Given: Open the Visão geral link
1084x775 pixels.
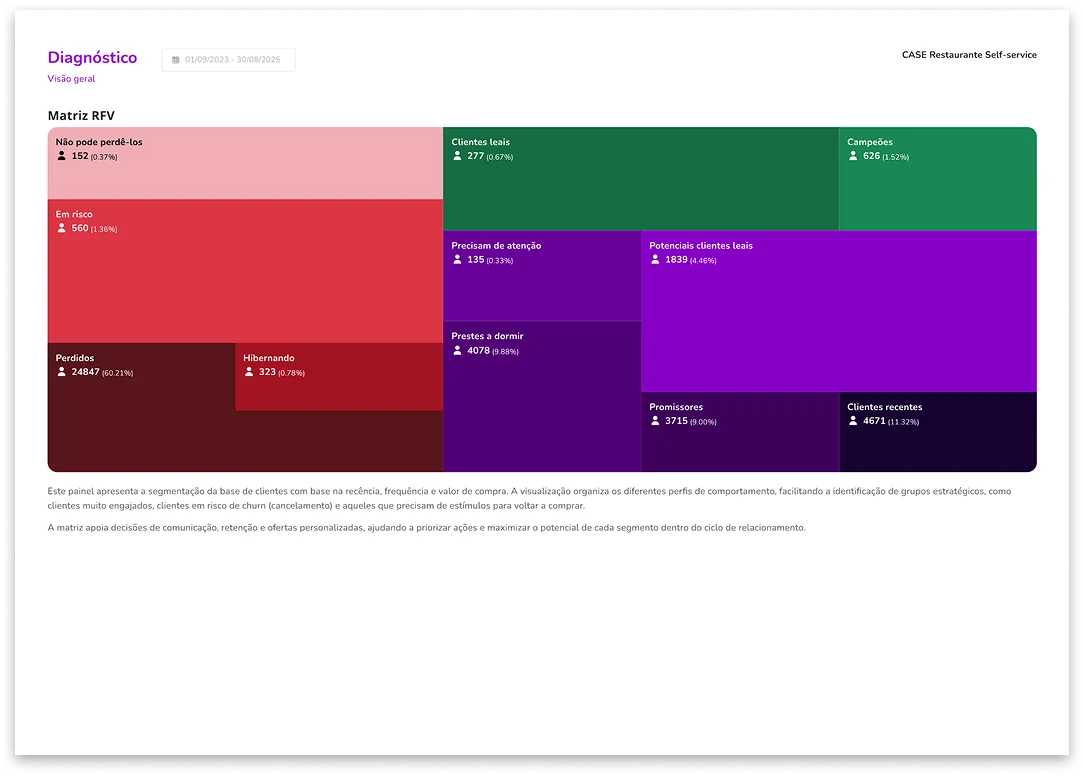Looking at the screenshot, I should (x=71, y=79).
